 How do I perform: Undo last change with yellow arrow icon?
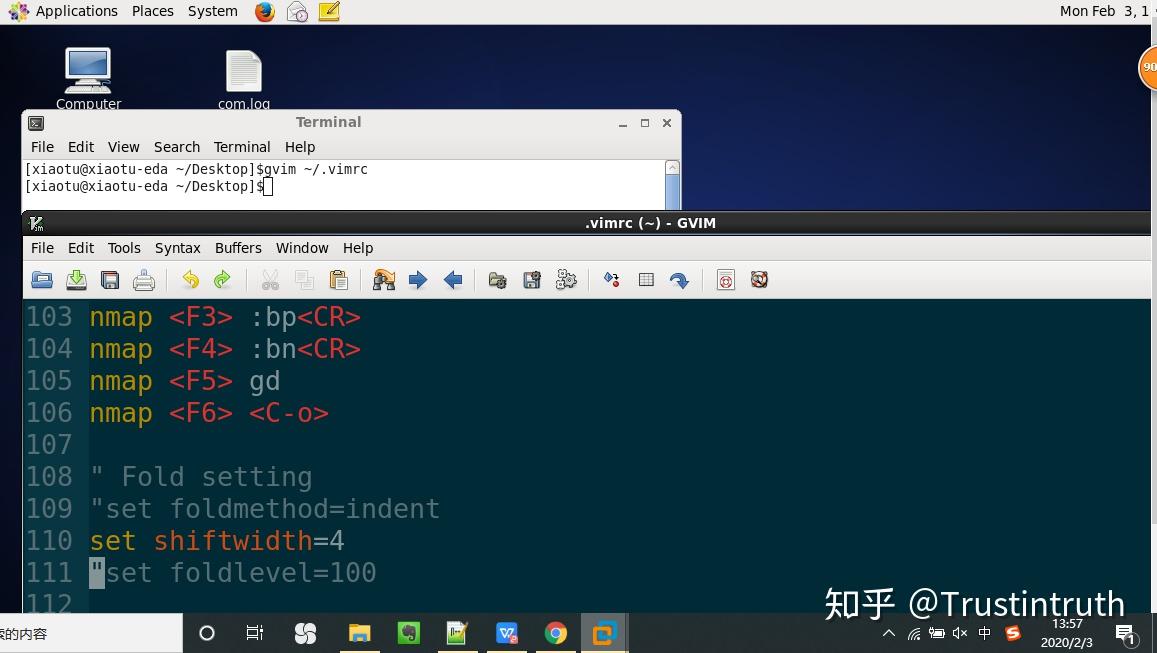pyautogui.click(x=190, y=280)
